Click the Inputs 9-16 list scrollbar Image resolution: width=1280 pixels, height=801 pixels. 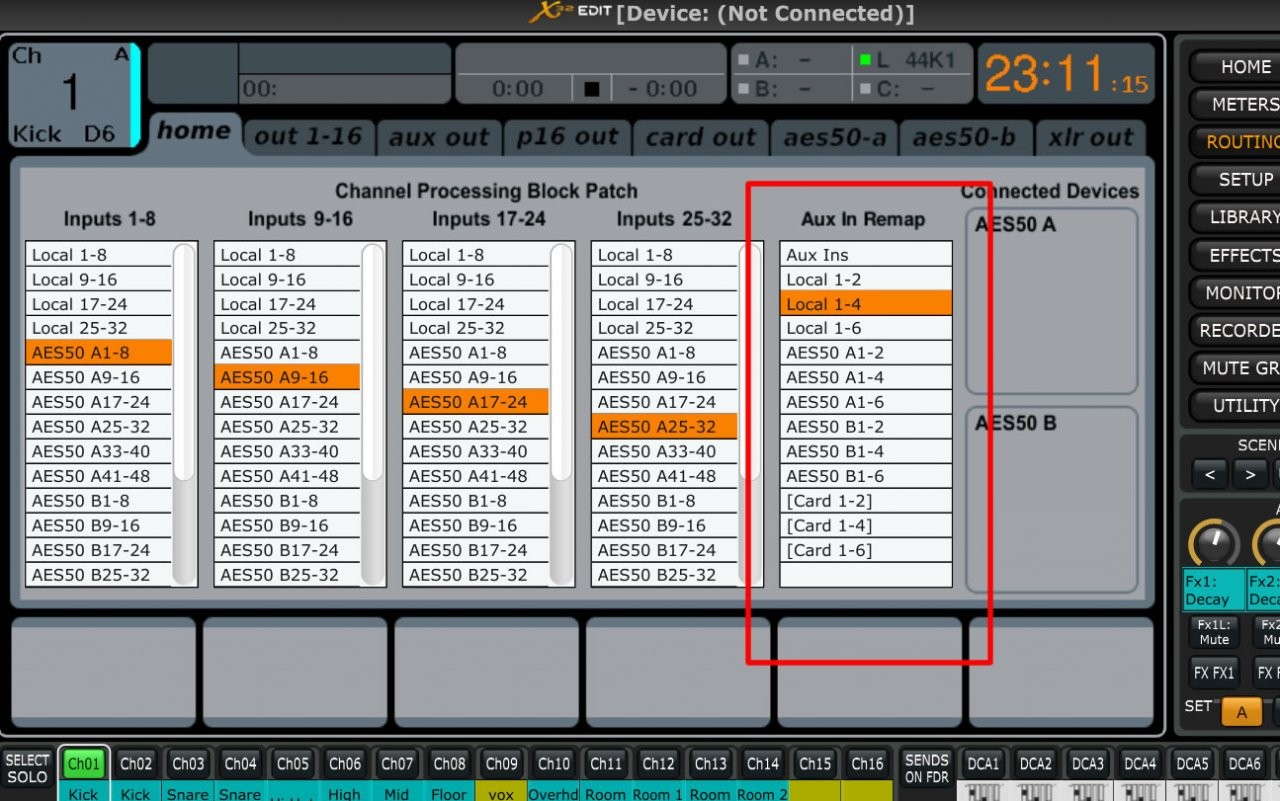click(372, 414)
